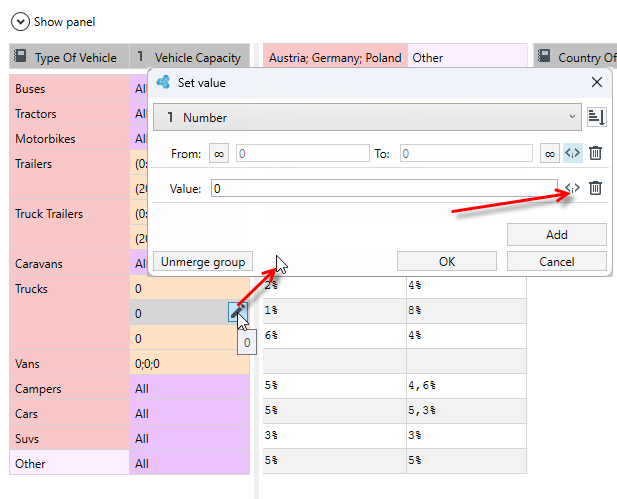Click the Add button
Screen dimensions: 617x499
(x=556, y=235)
